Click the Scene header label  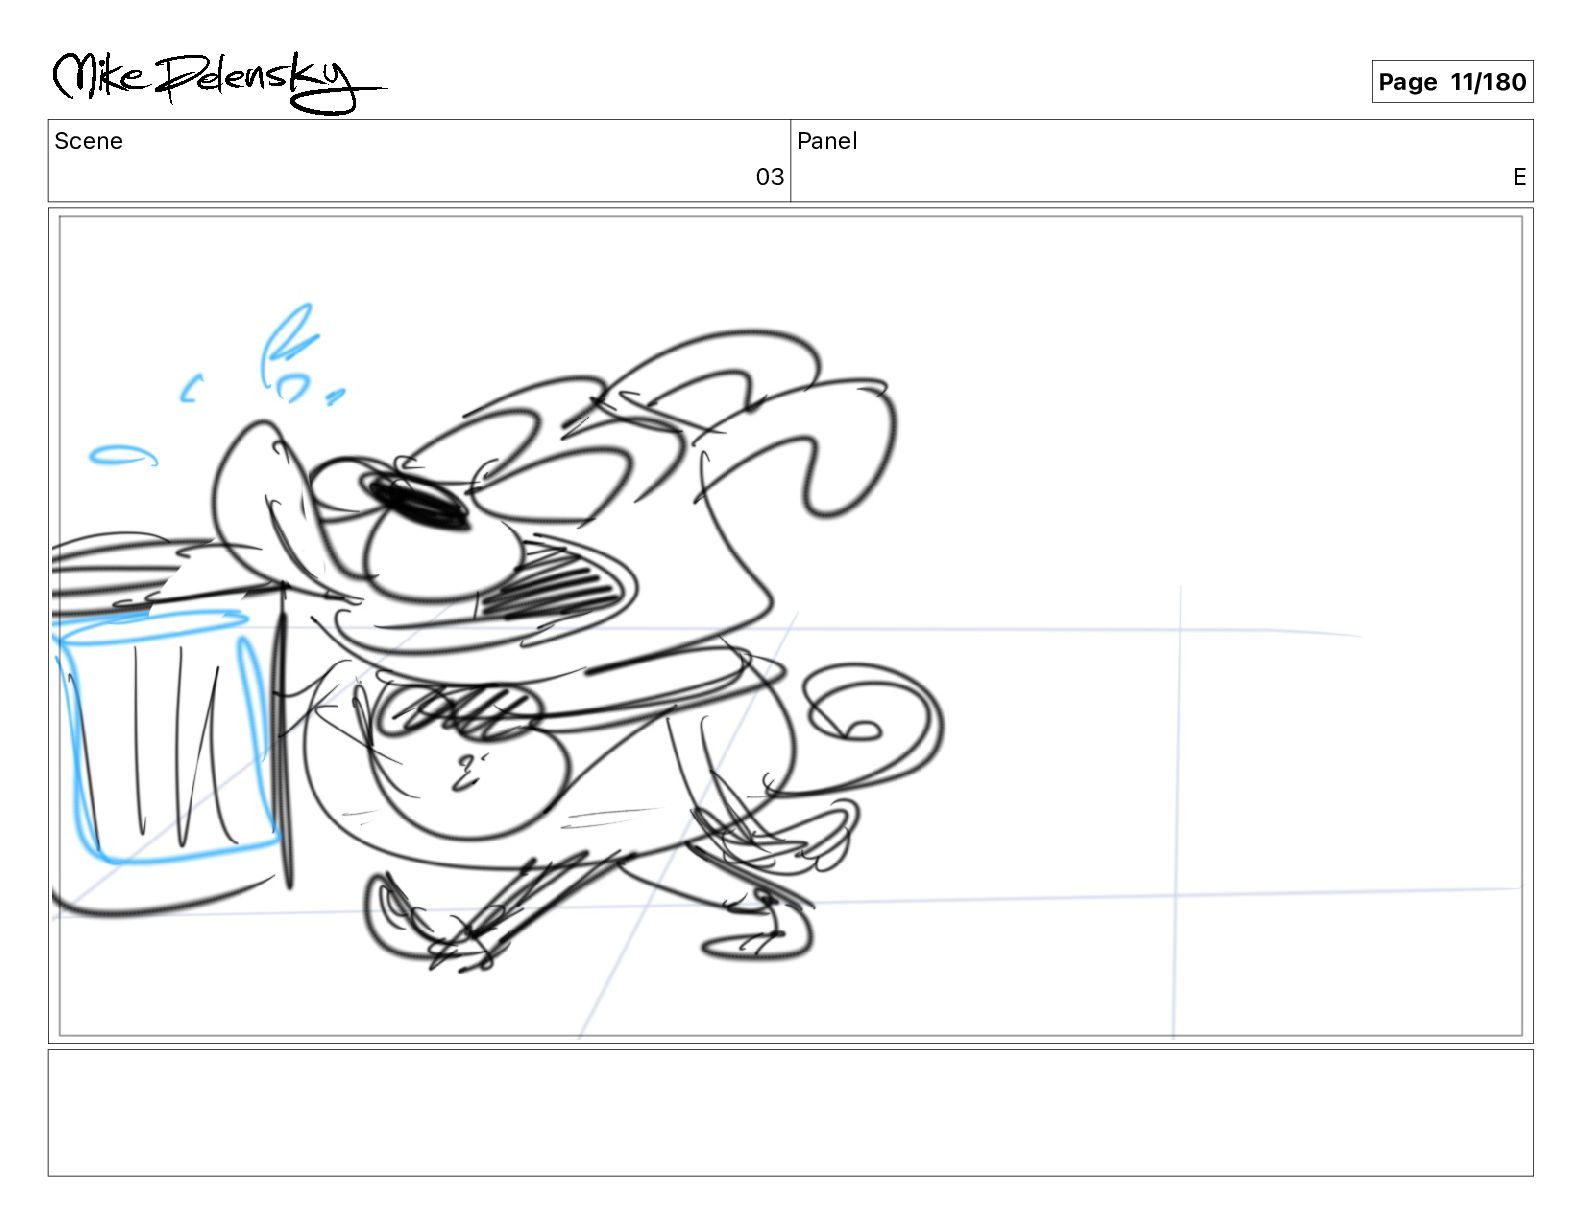88,141
